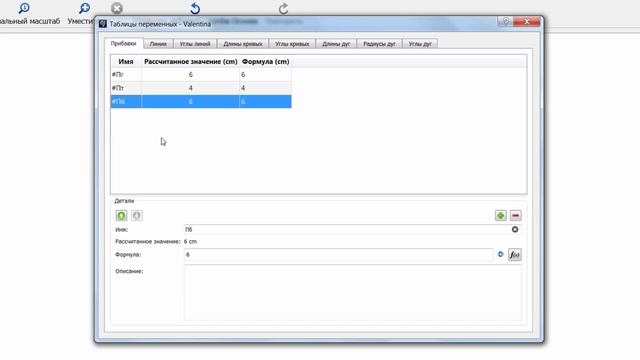Click calculated value 4 in the #Пт row

click(x=191, y=88)
